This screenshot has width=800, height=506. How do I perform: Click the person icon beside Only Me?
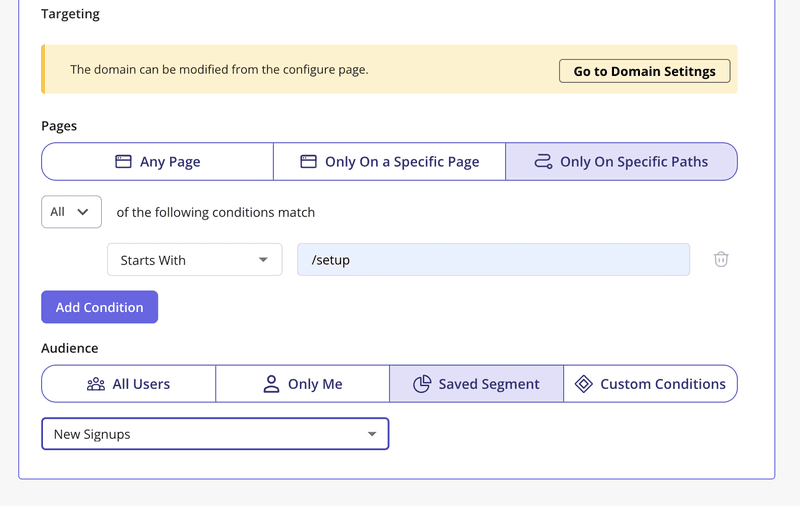(271, 384)
